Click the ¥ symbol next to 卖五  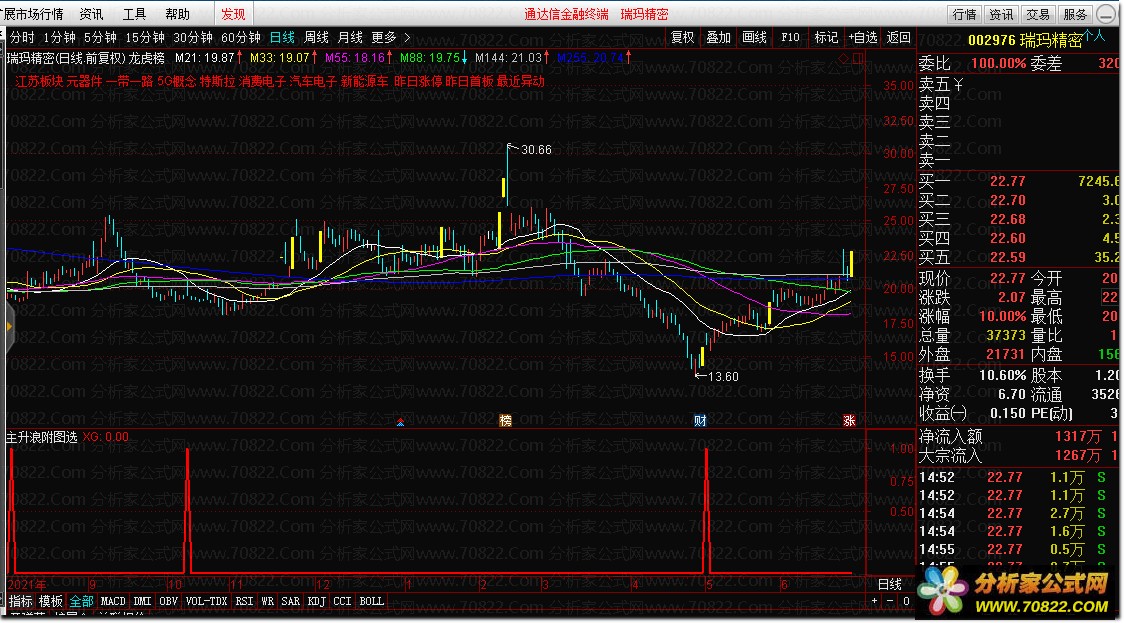pos(959,85)
